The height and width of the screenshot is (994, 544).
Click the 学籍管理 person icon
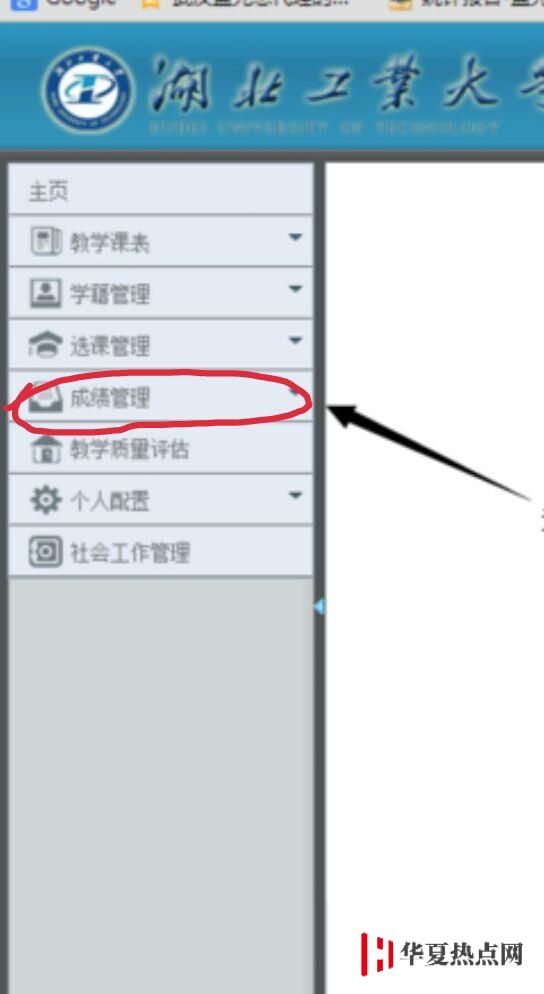(46, 294)
